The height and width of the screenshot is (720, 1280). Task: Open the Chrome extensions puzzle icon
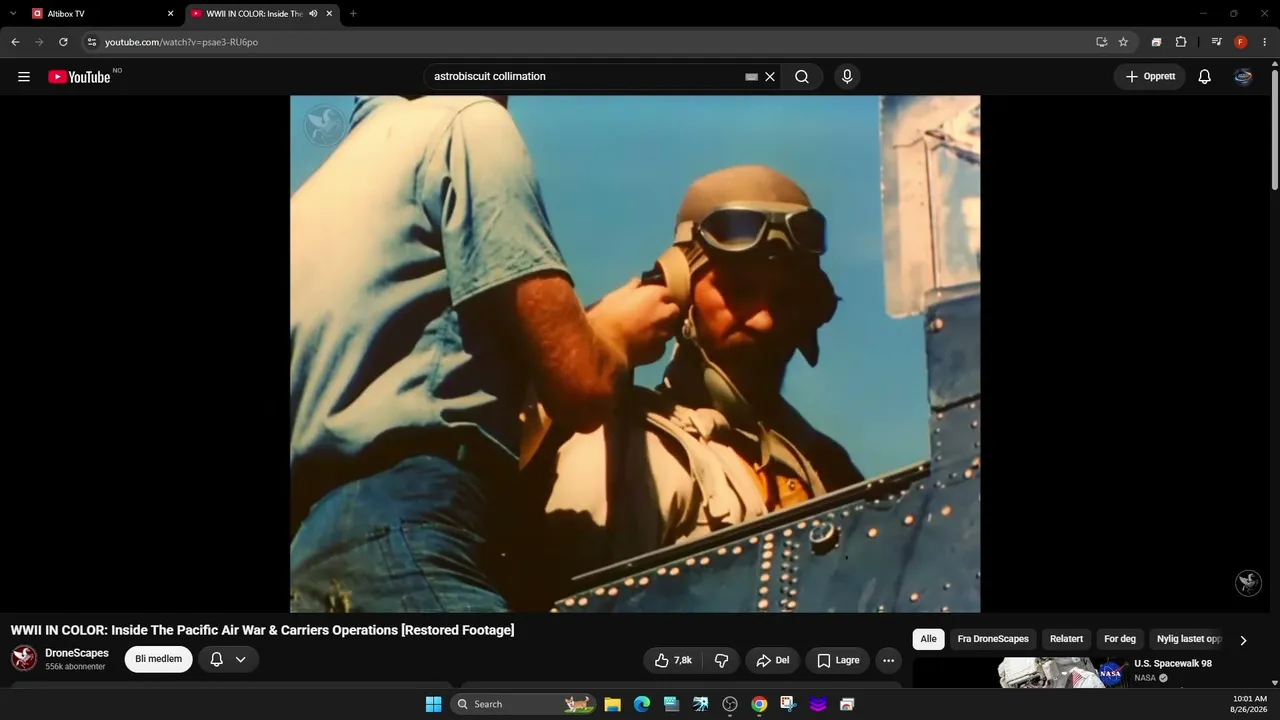[x=1181, y=42]
